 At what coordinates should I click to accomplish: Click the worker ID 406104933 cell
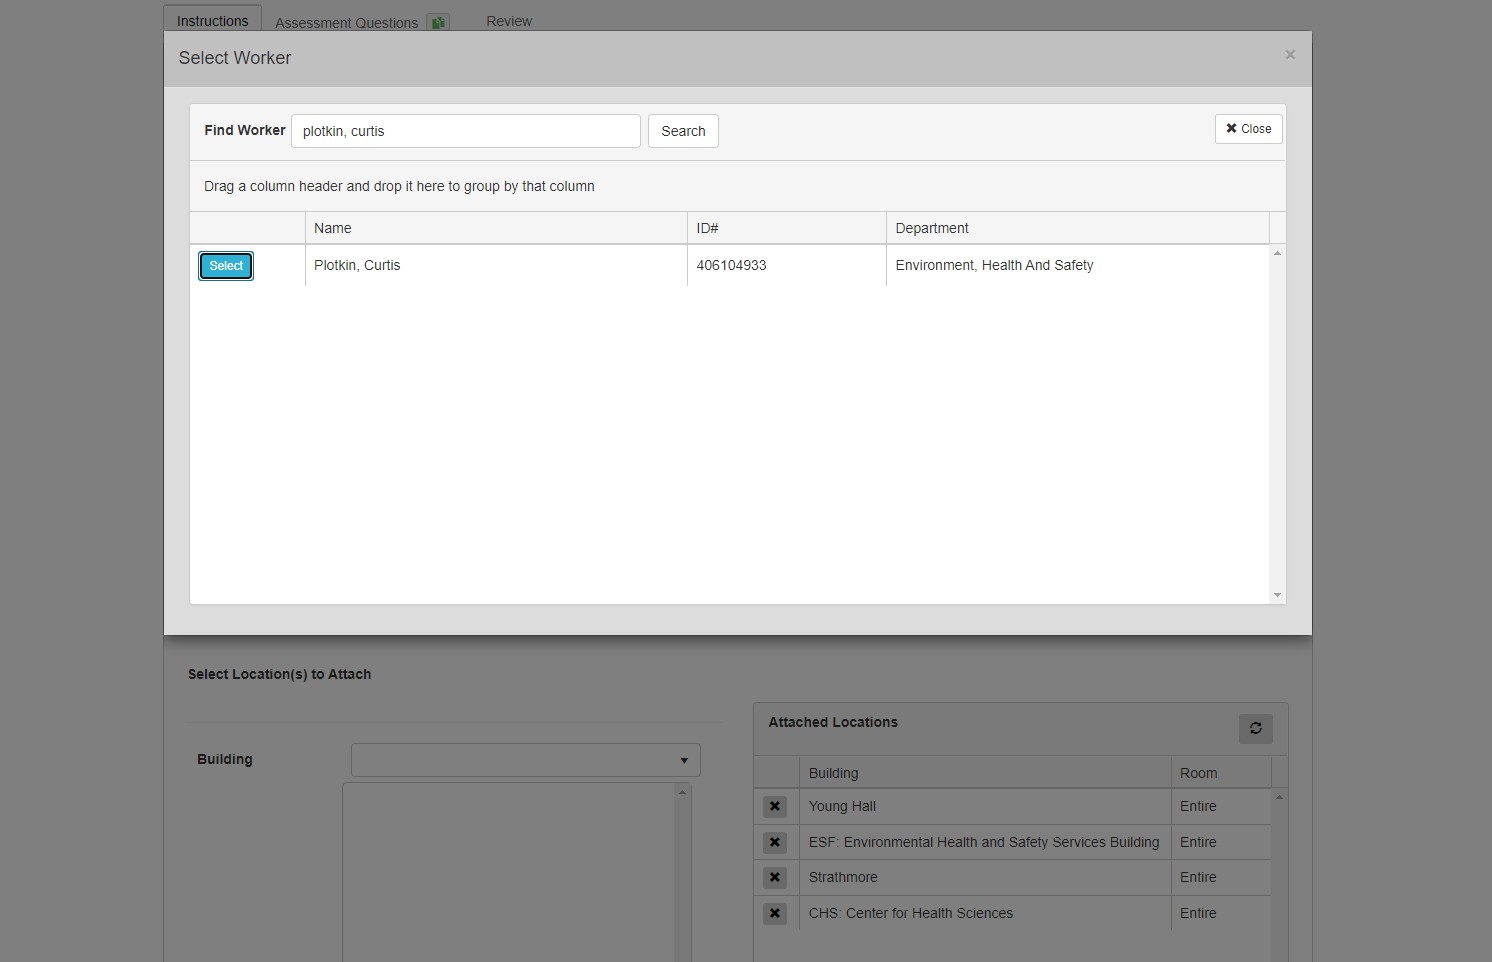[787, 265]
